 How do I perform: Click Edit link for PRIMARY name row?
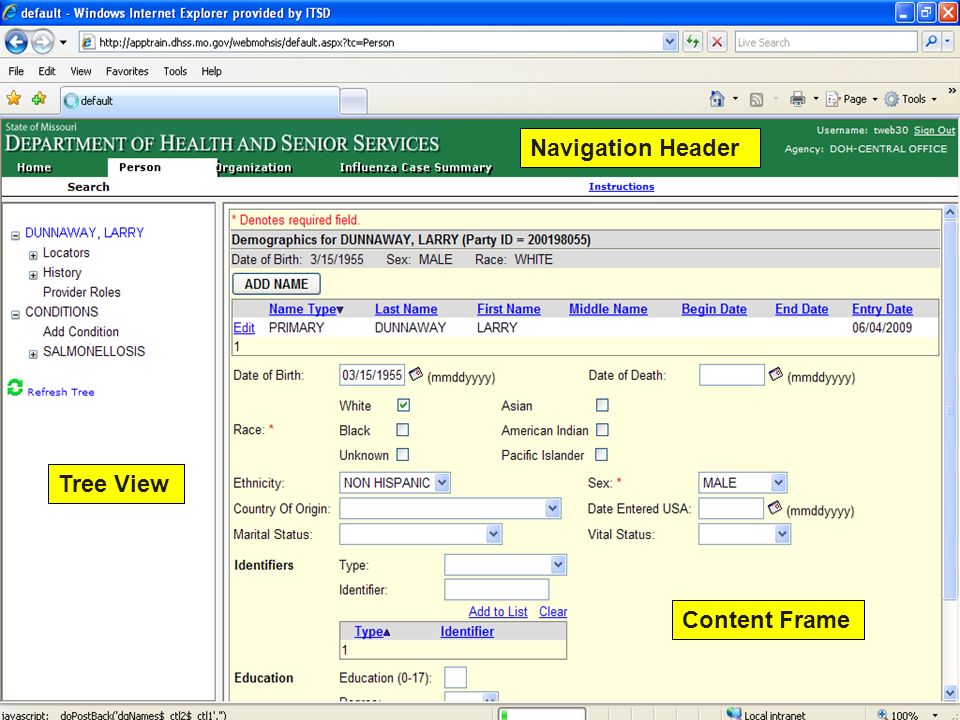pyautogui.click(x=244, y=328)
